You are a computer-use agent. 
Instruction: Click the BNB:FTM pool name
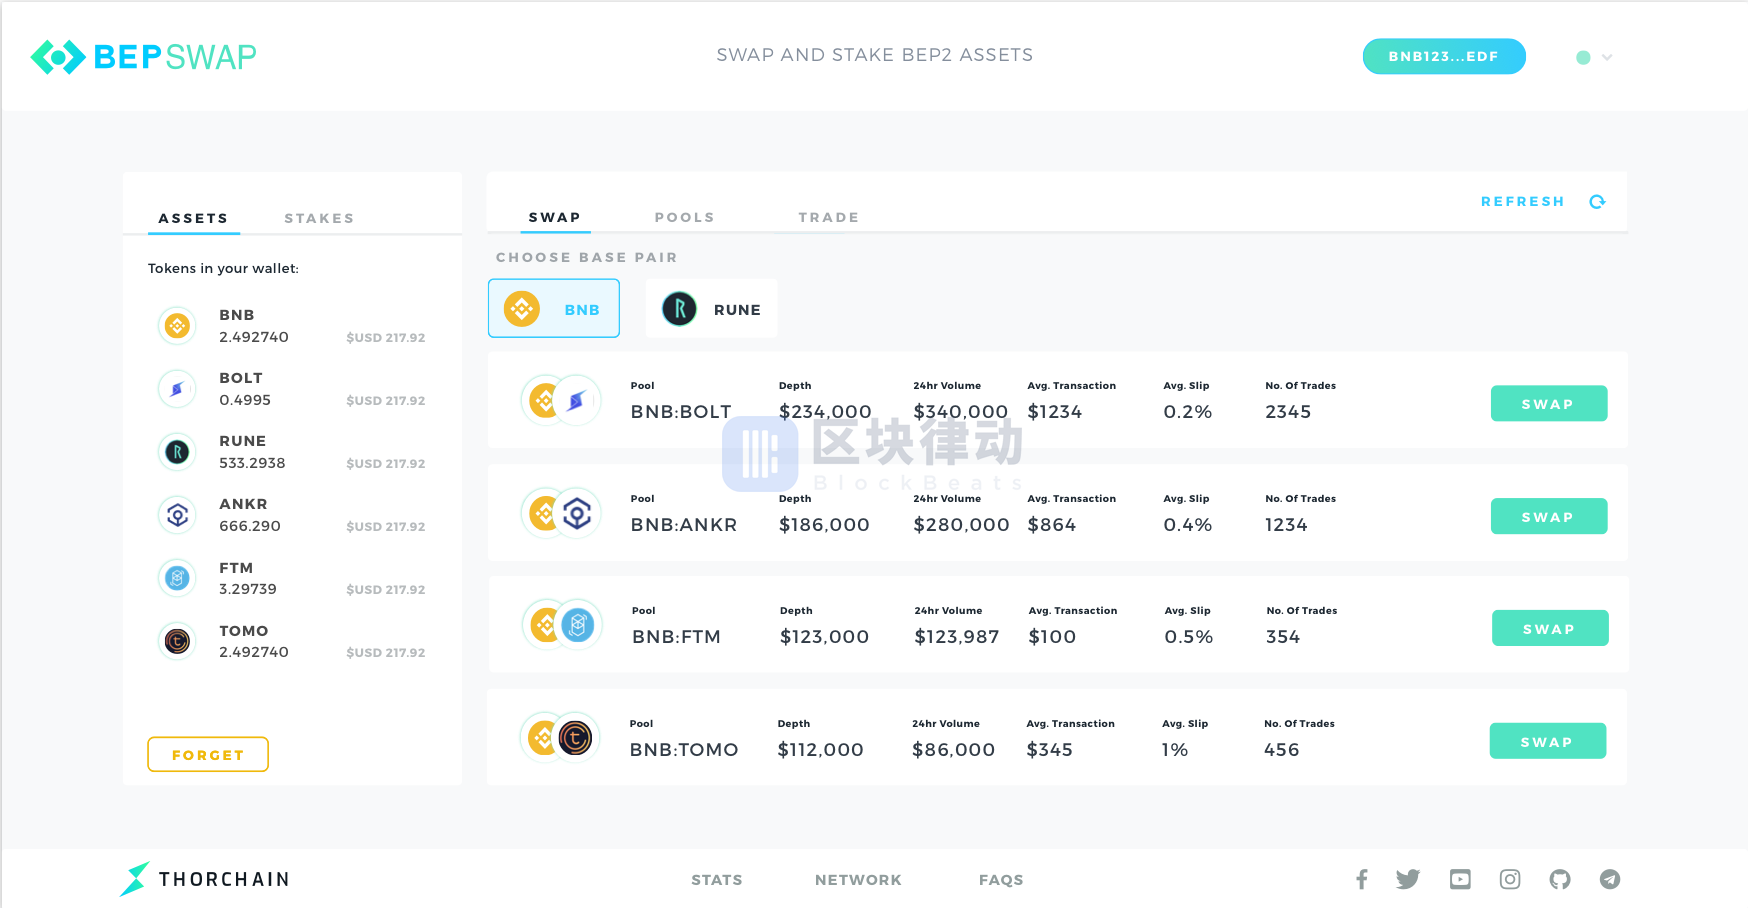(x=676, y=637)
